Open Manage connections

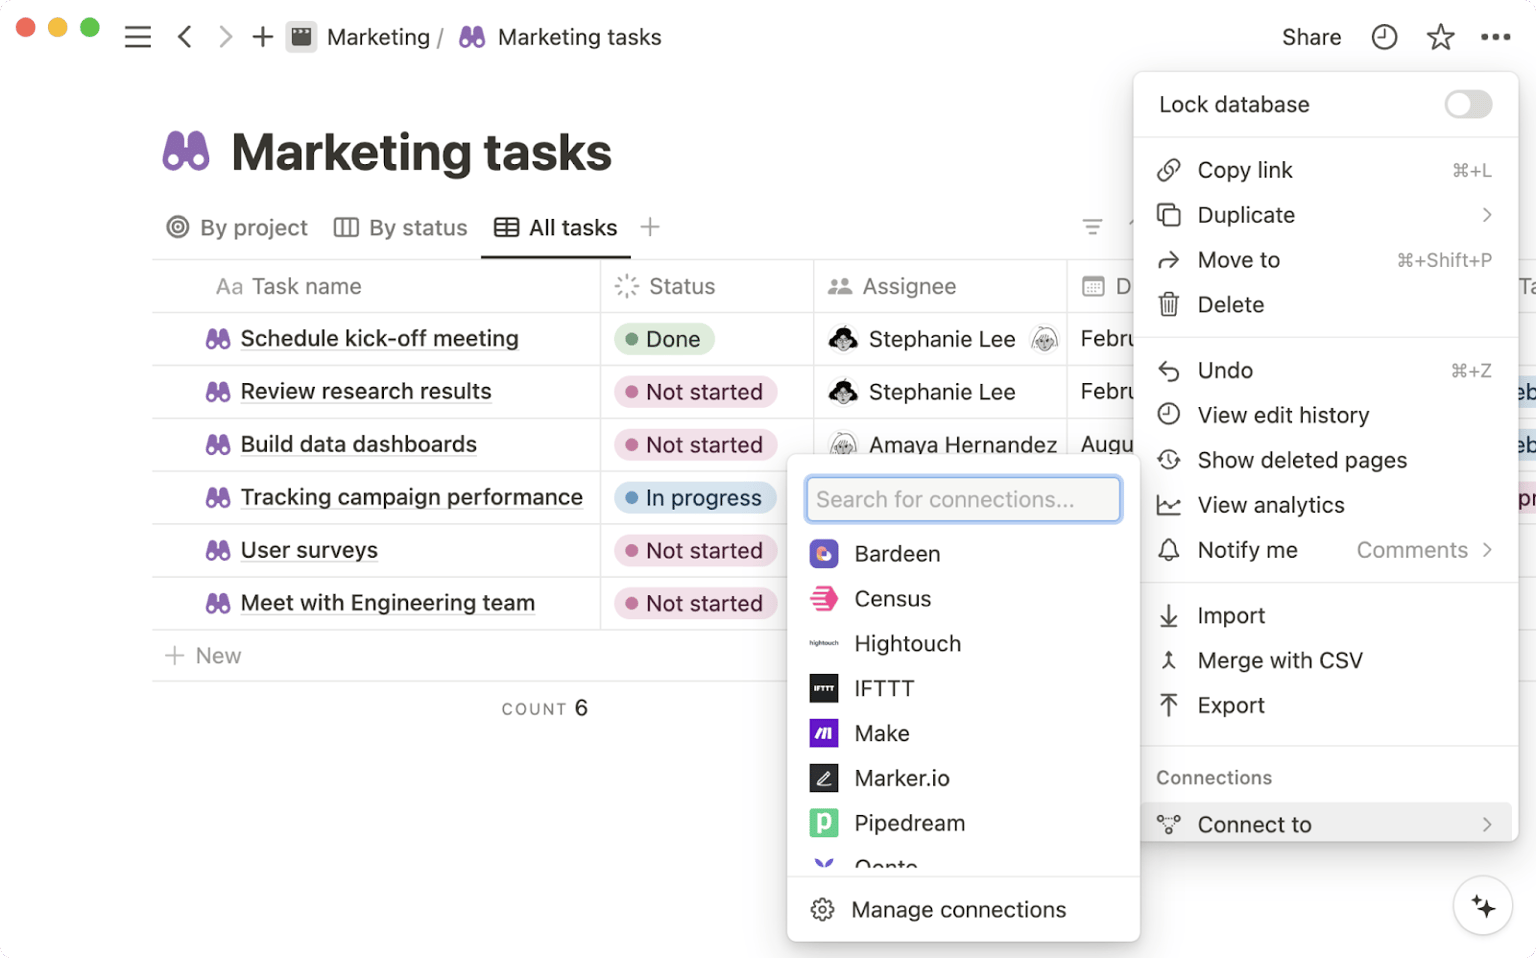(957, 909)
